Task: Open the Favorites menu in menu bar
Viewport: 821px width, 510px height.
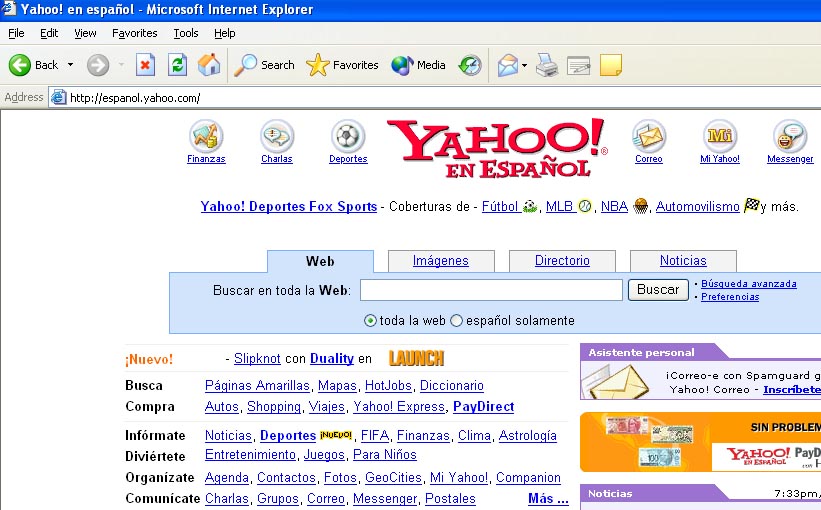Action: pyautogui.click(x=134, y=33)
